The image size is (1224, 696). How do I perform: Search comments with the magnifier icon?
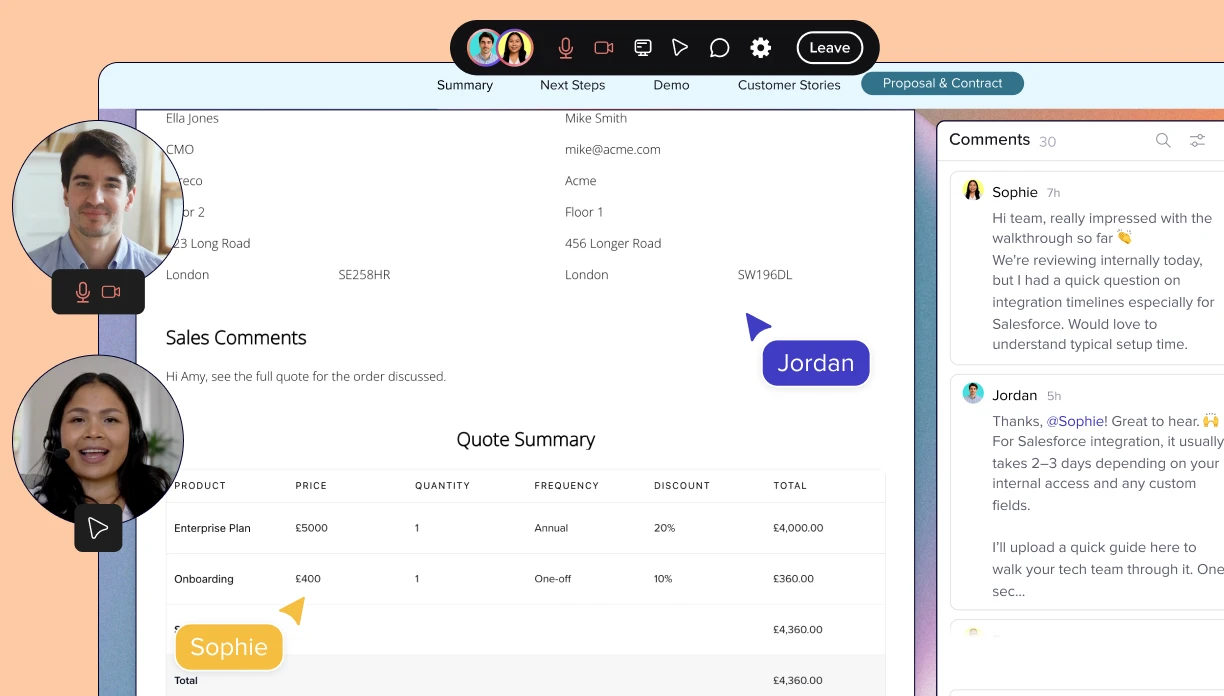(x=1163, y=140)
